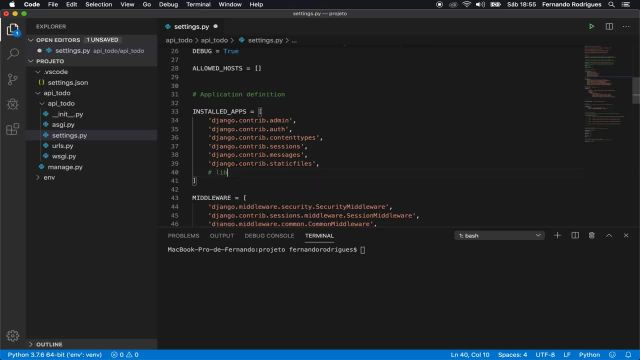Open the Debug view icon
The height and width of the screenshot is (360, 640).
[13, 104]
